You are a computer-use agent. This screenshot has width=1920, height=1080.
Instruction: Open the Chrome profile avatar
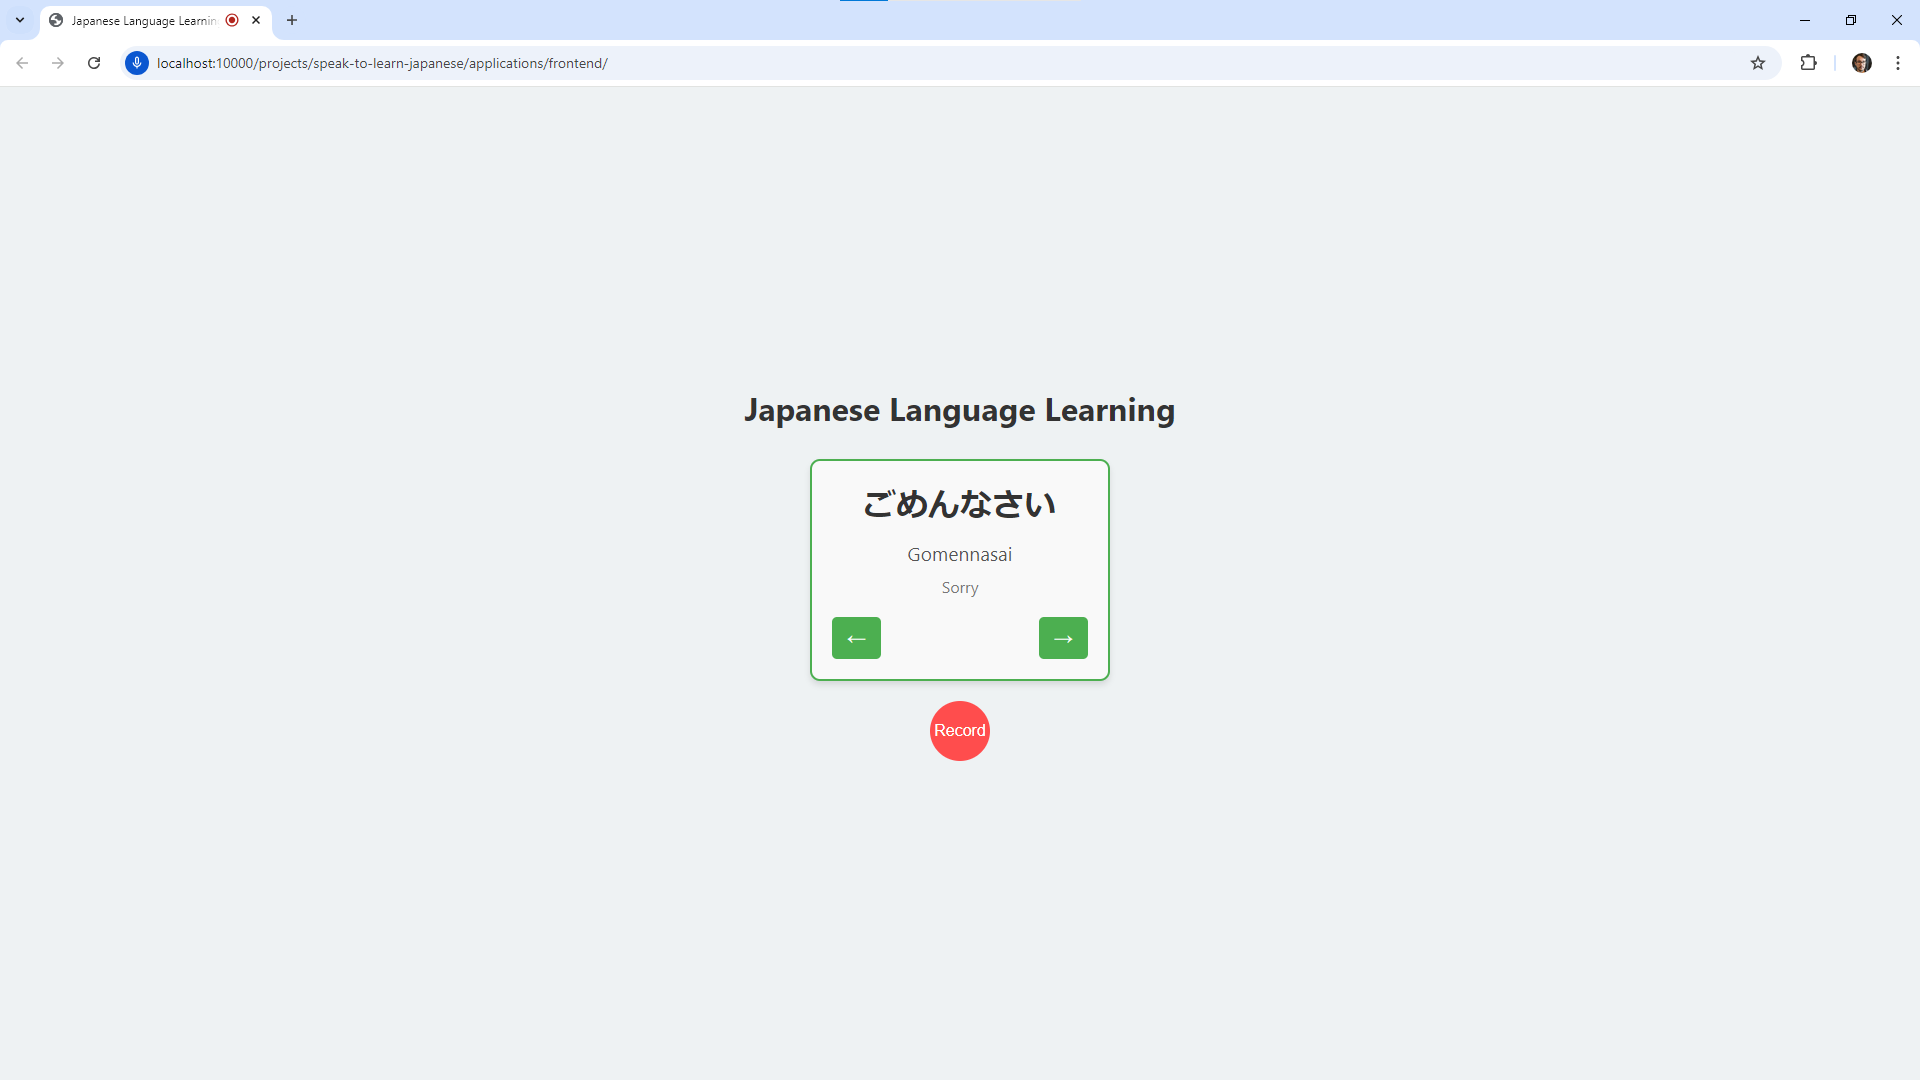point(1861,63)
